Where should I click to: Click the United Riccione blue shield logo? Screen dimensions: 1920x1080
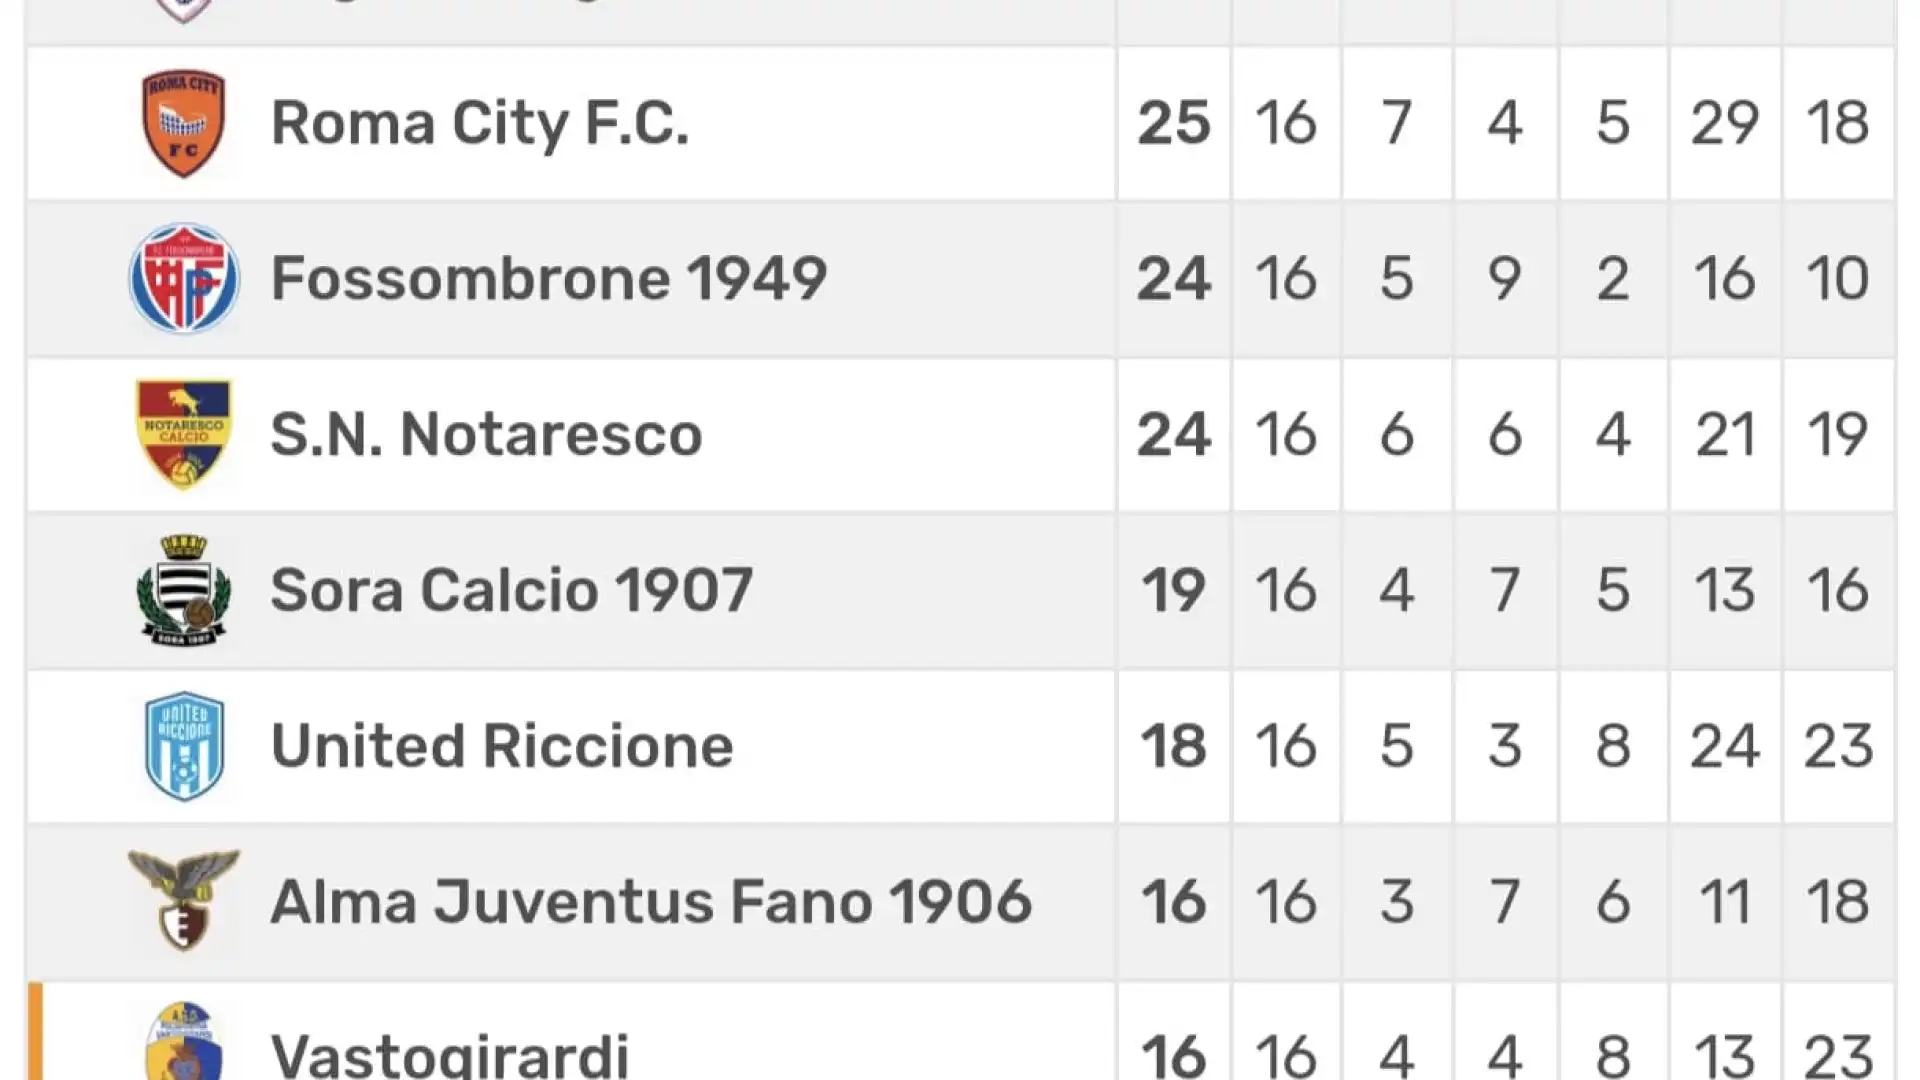pos(184,746)
